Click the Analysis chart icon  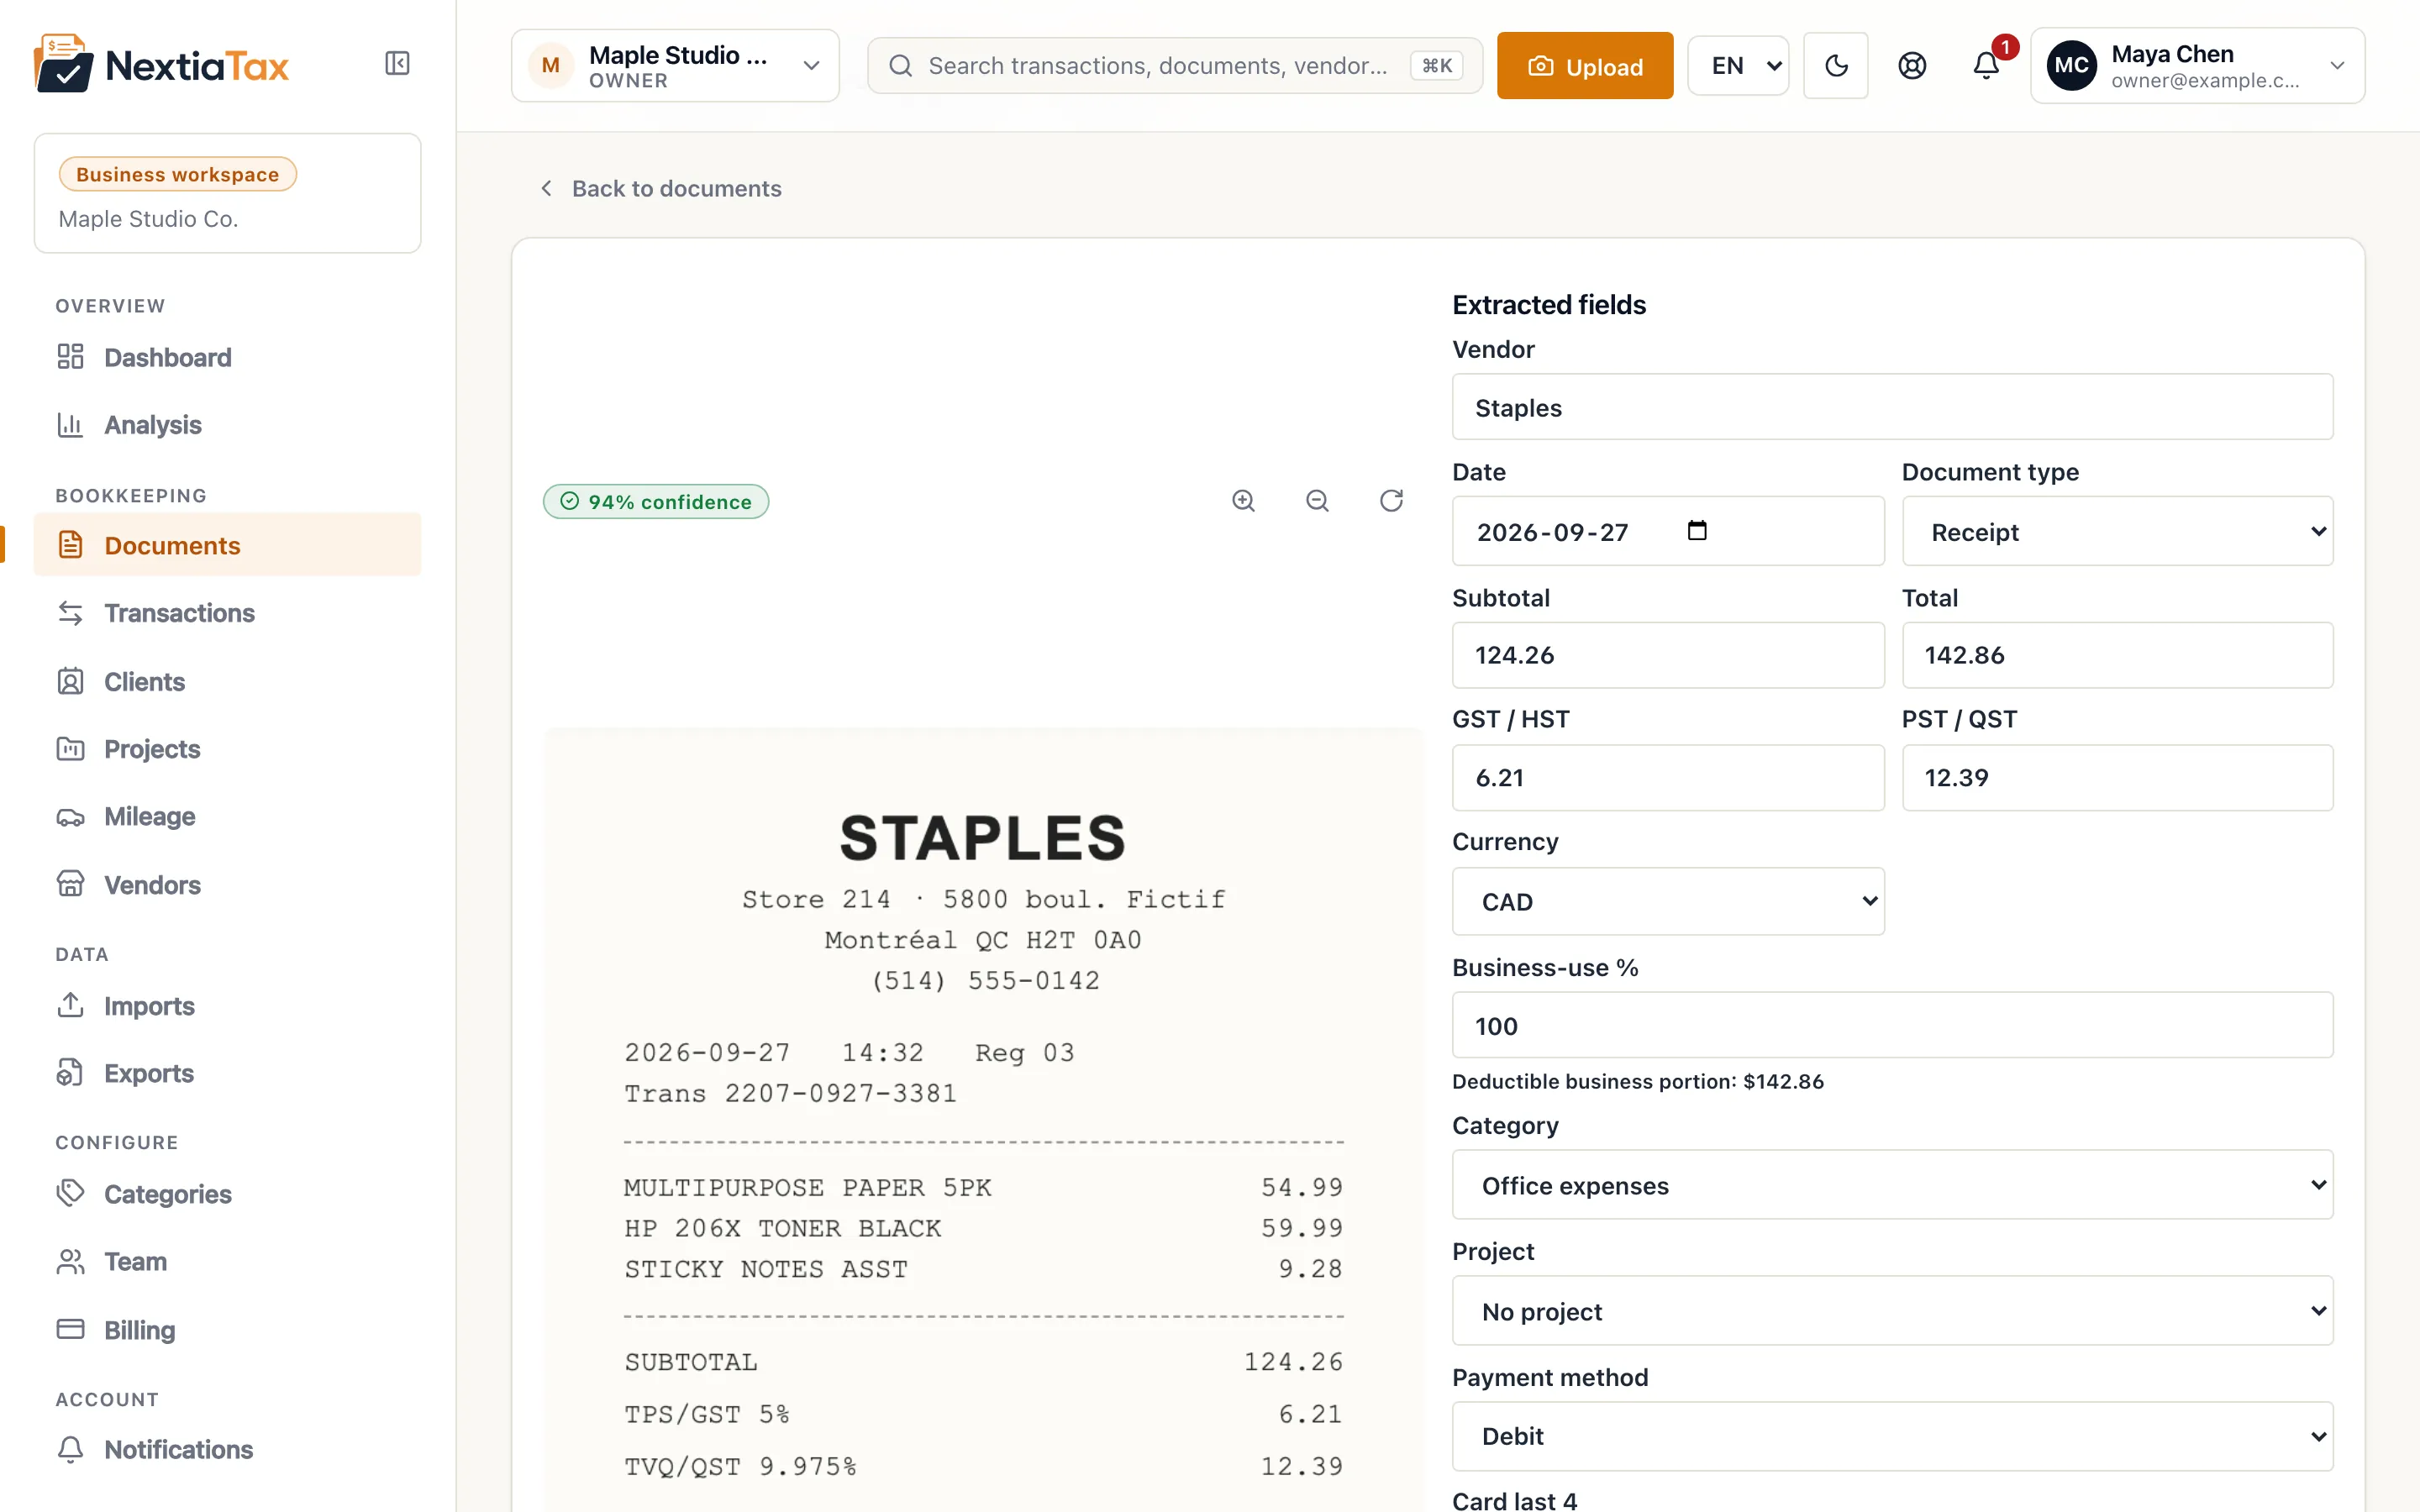click(70, 425)
